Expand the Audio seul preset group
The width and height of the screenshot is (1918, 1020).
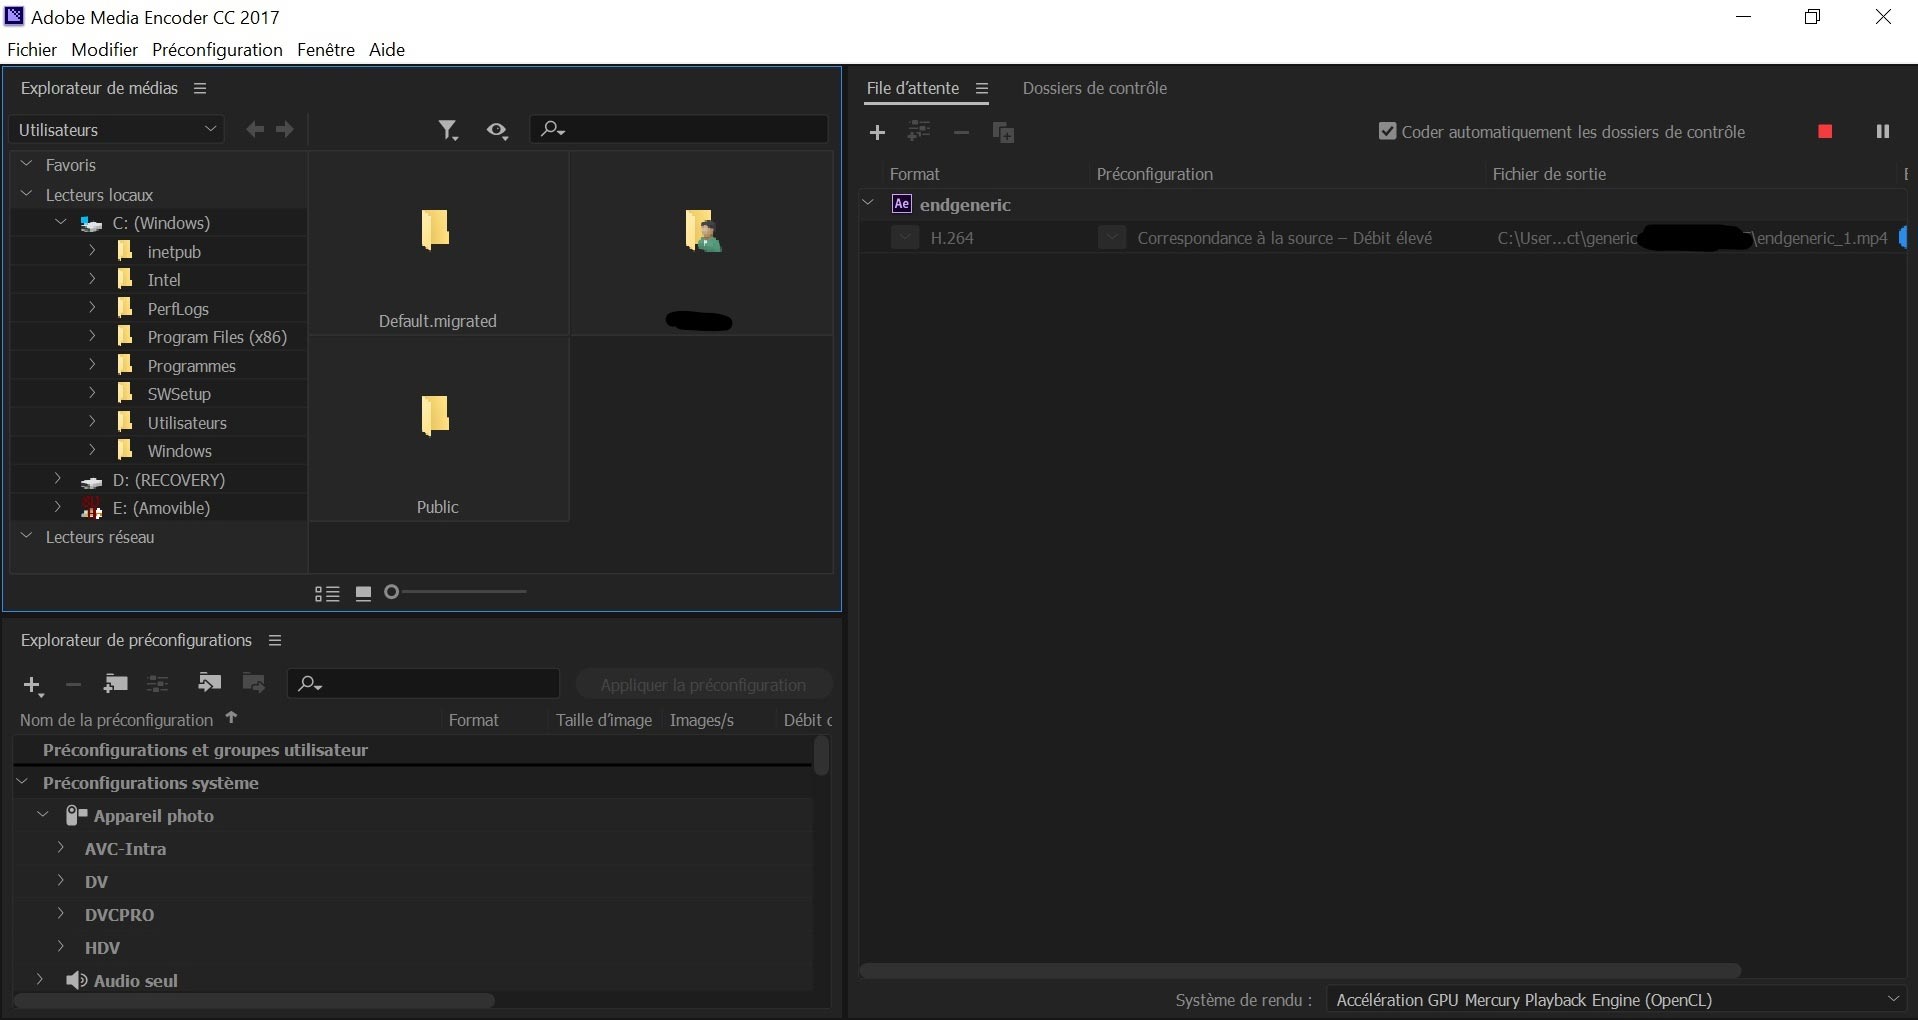[40, 980]
